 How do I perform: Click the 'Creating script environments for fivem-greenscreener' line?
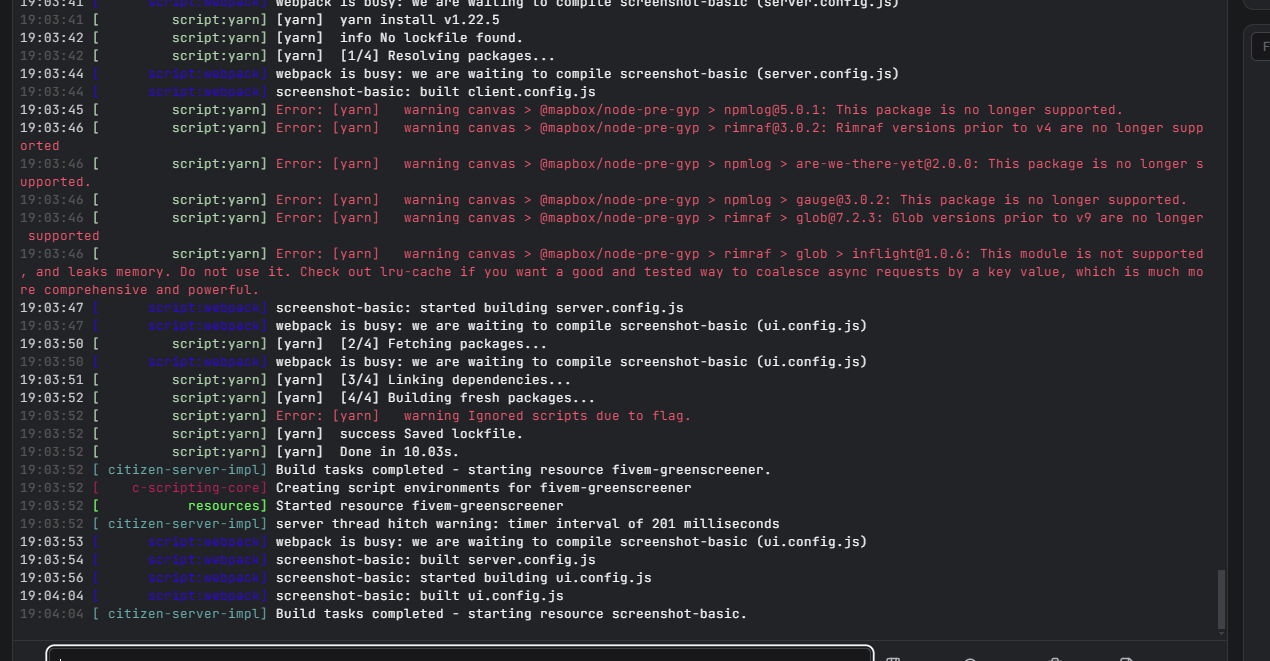pyautogui.click(x=483, y=488)
